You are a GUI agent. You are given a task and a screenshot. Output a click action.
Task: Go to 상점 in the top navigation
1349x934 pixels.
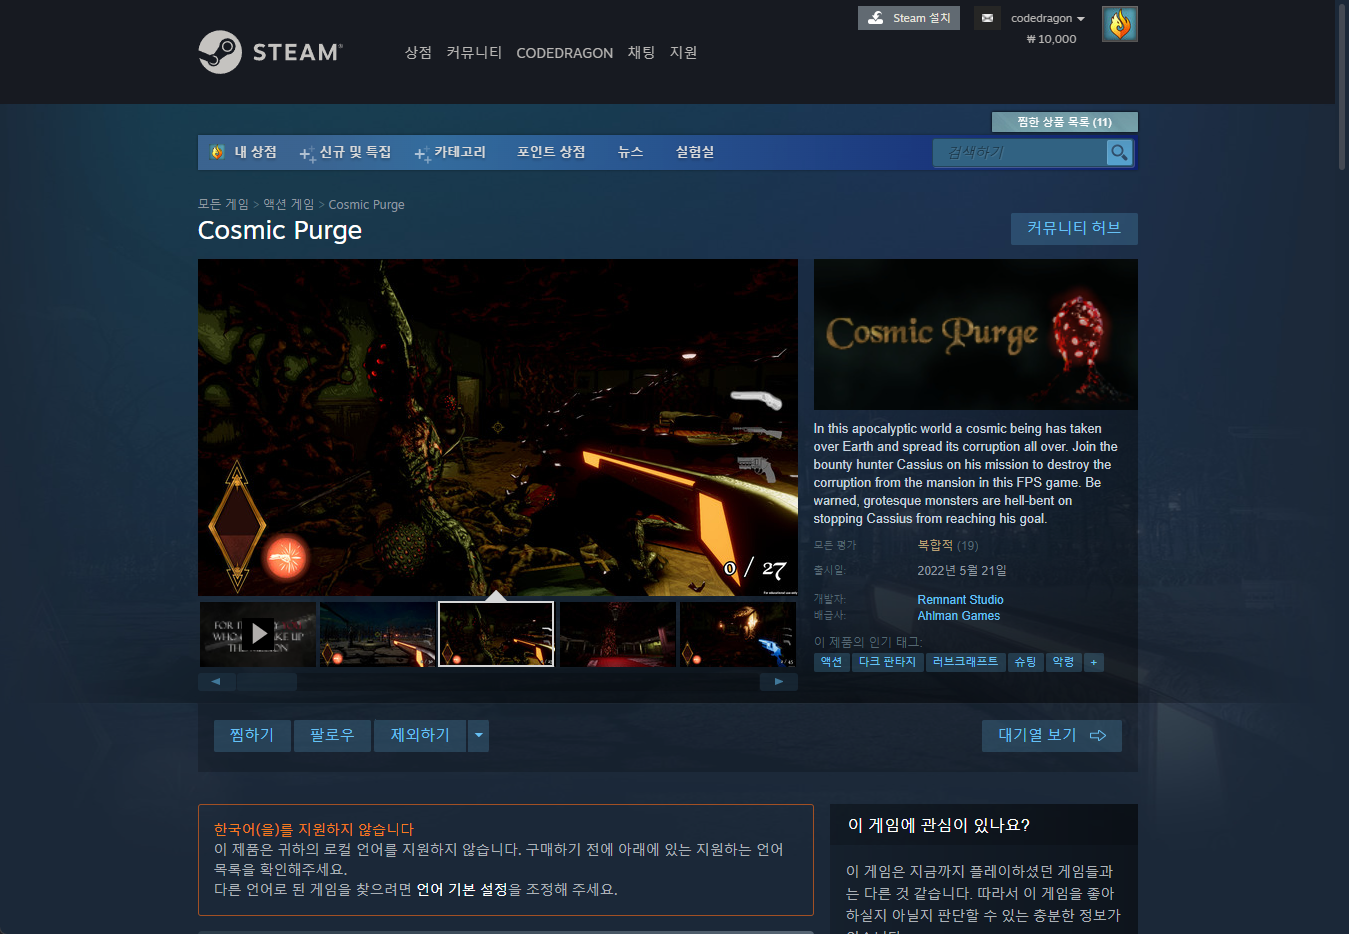coord(418,52)
